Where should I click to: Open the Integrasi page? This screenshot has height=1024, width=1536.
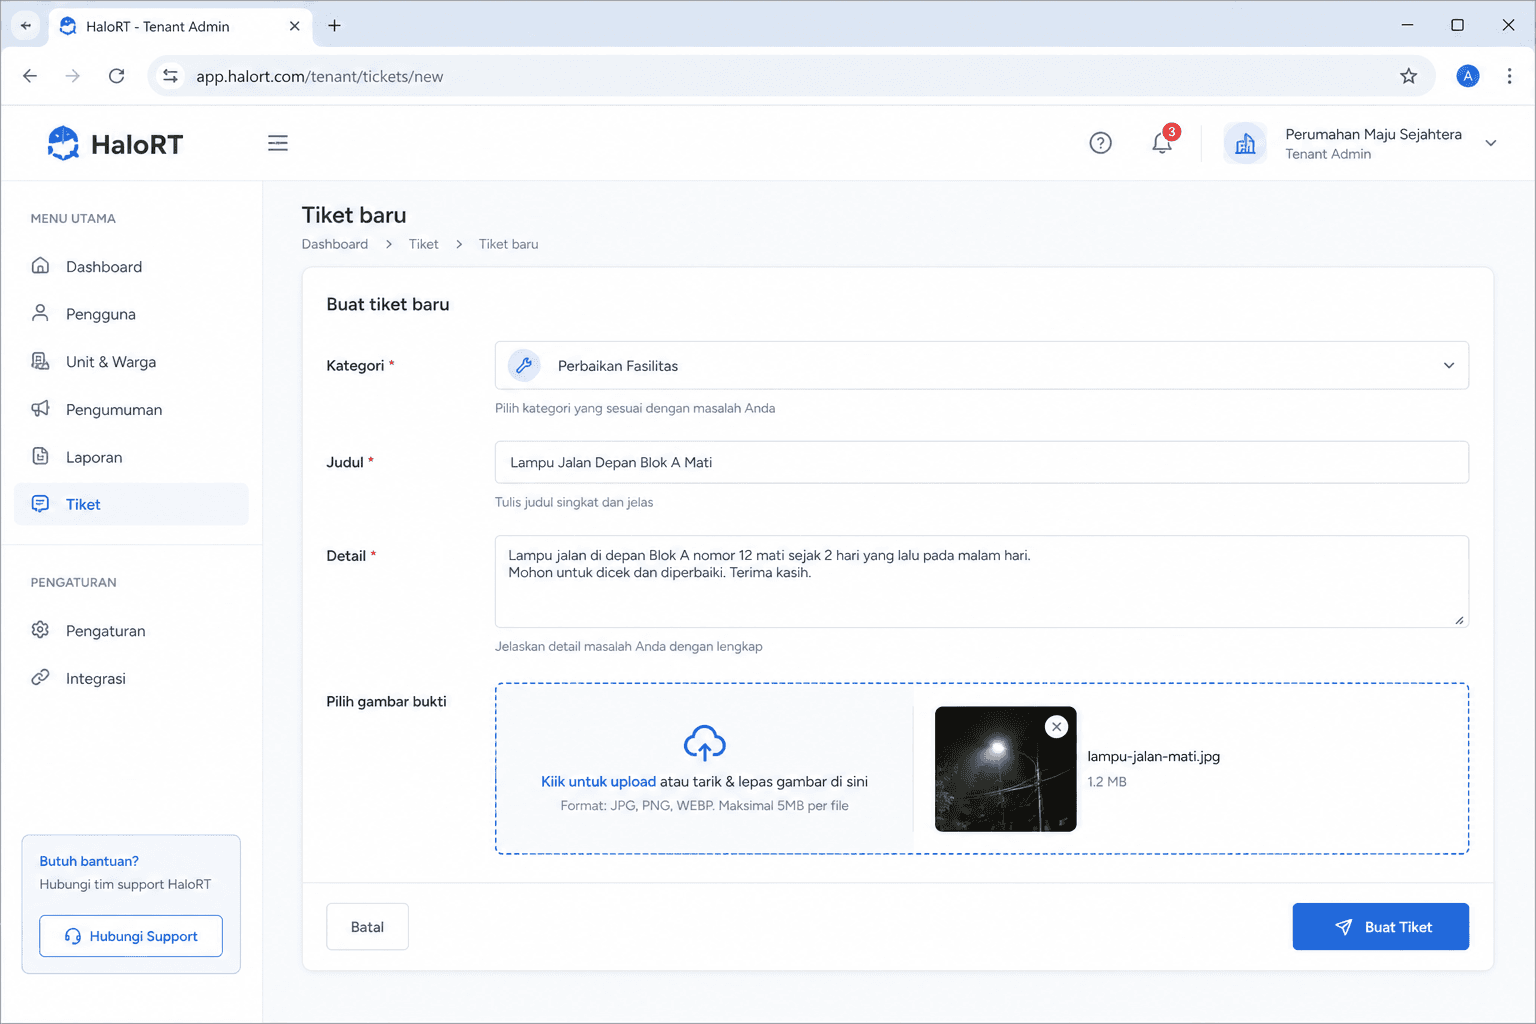point(131,678)
